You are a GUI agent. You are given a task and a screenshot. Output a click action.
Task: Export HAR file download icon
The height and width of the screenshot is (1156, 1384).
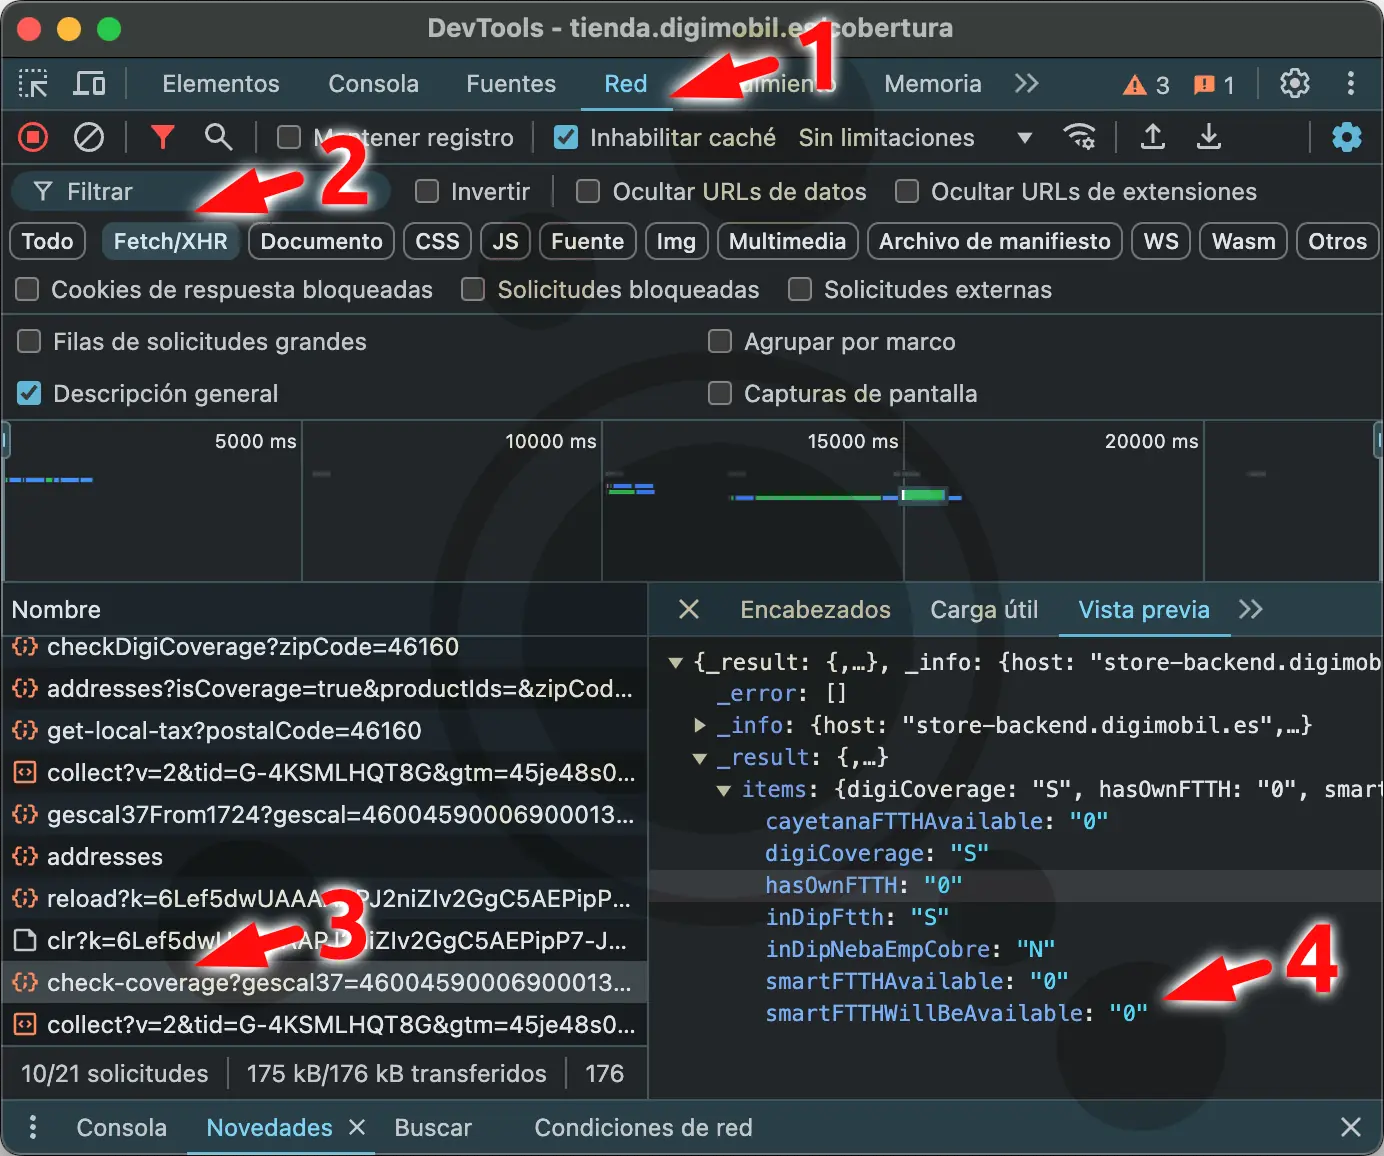coord(1209,137)
